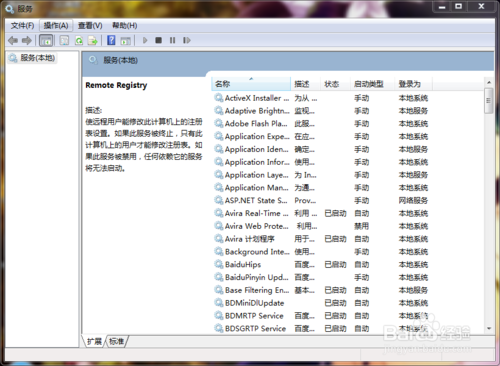The width and height of the screenshot is (500, 366).
Task: Select the Avira Web Protection service
Action: pyautogui.click(x=321, y=226)
